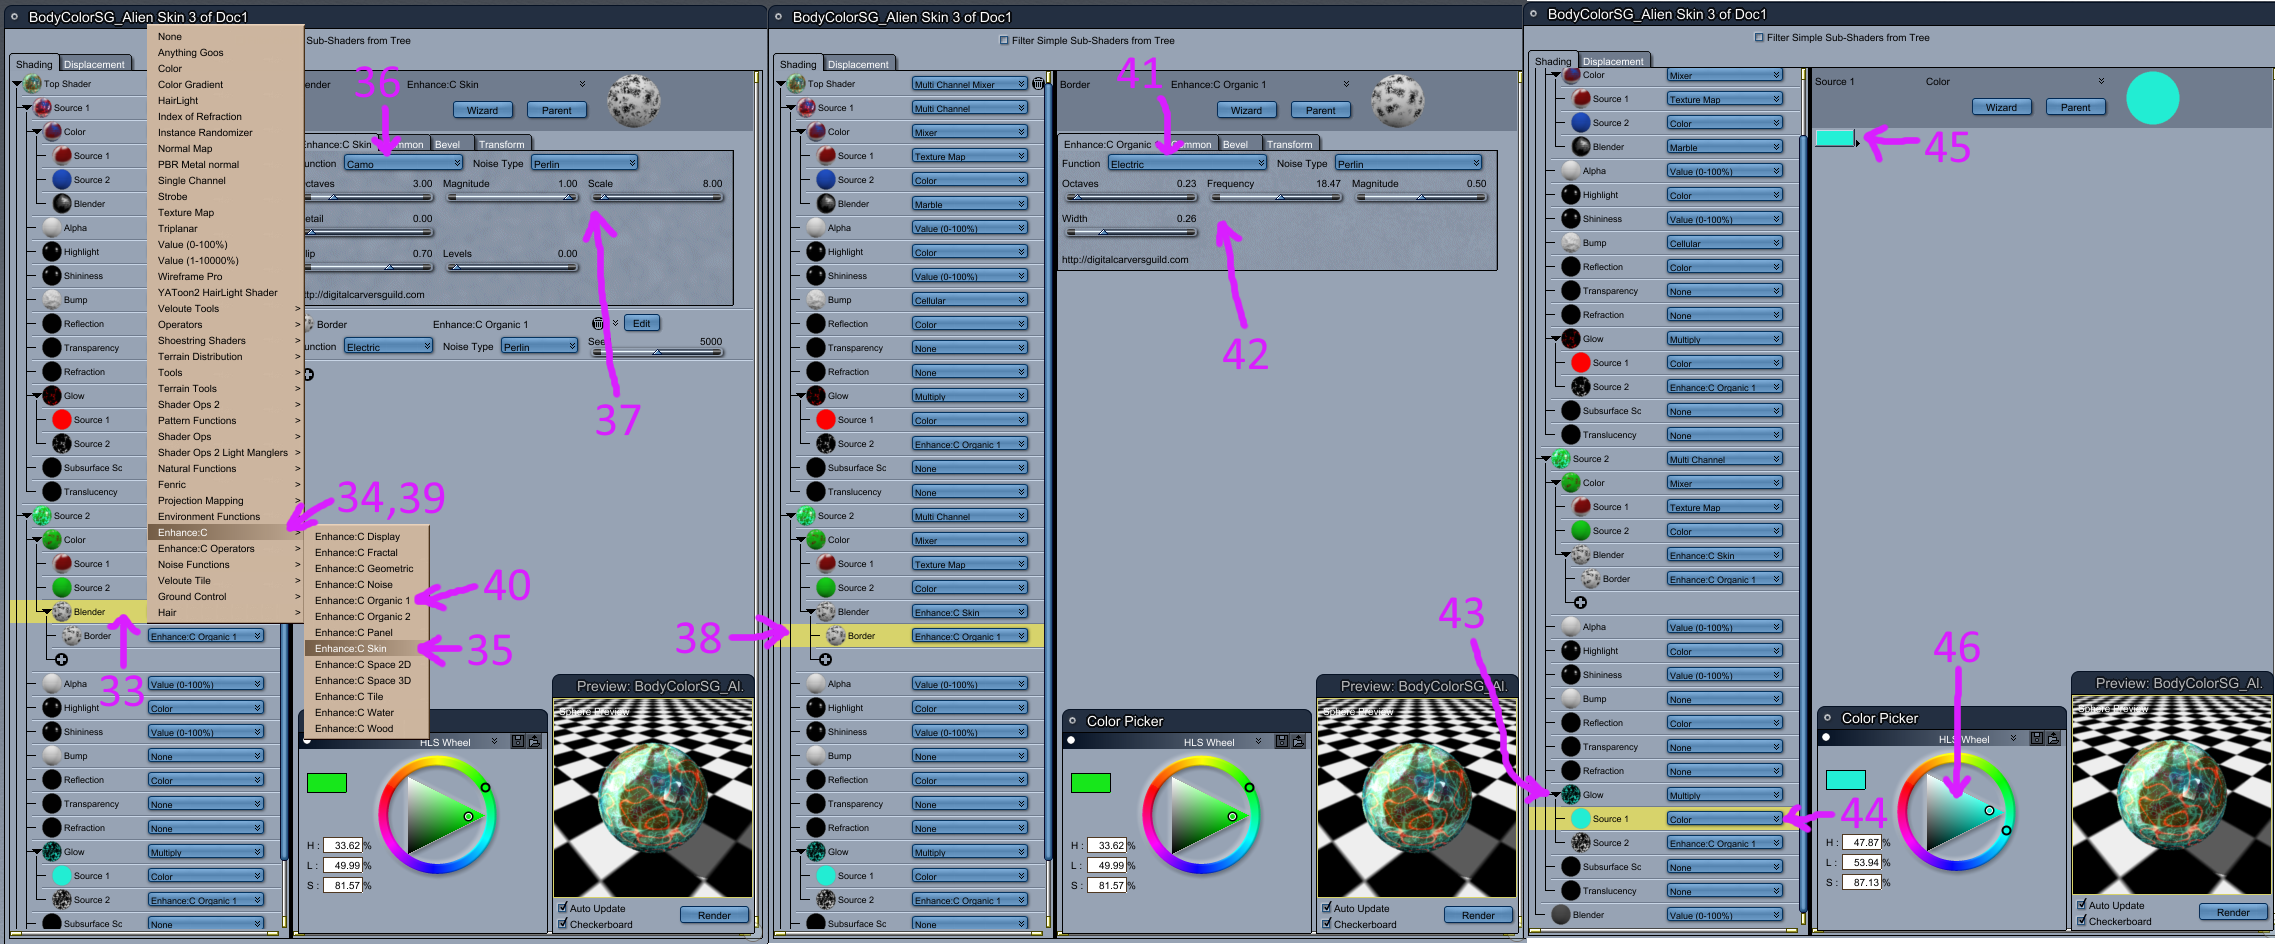Select Top Shader sphere icon in left window
Screen dimensions: 2275x944
33,83
